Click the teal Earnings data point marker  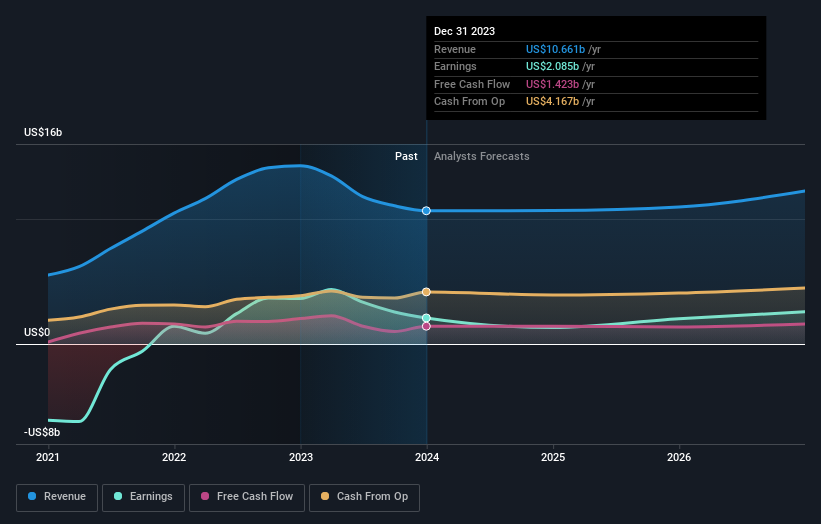pos(426,318)
